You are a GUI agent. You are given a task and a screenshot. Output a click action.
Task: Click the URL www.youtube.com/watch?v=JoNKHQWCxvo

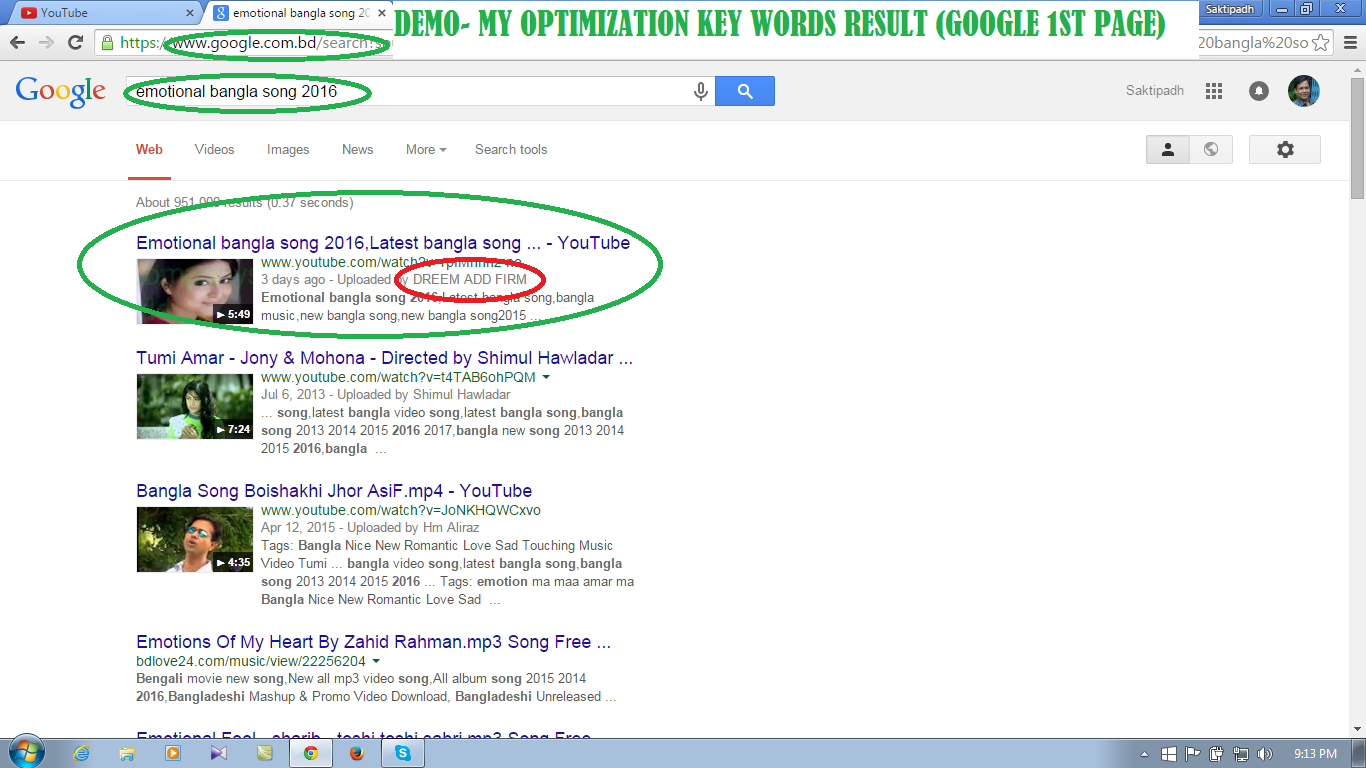click(x=401, y=510)
